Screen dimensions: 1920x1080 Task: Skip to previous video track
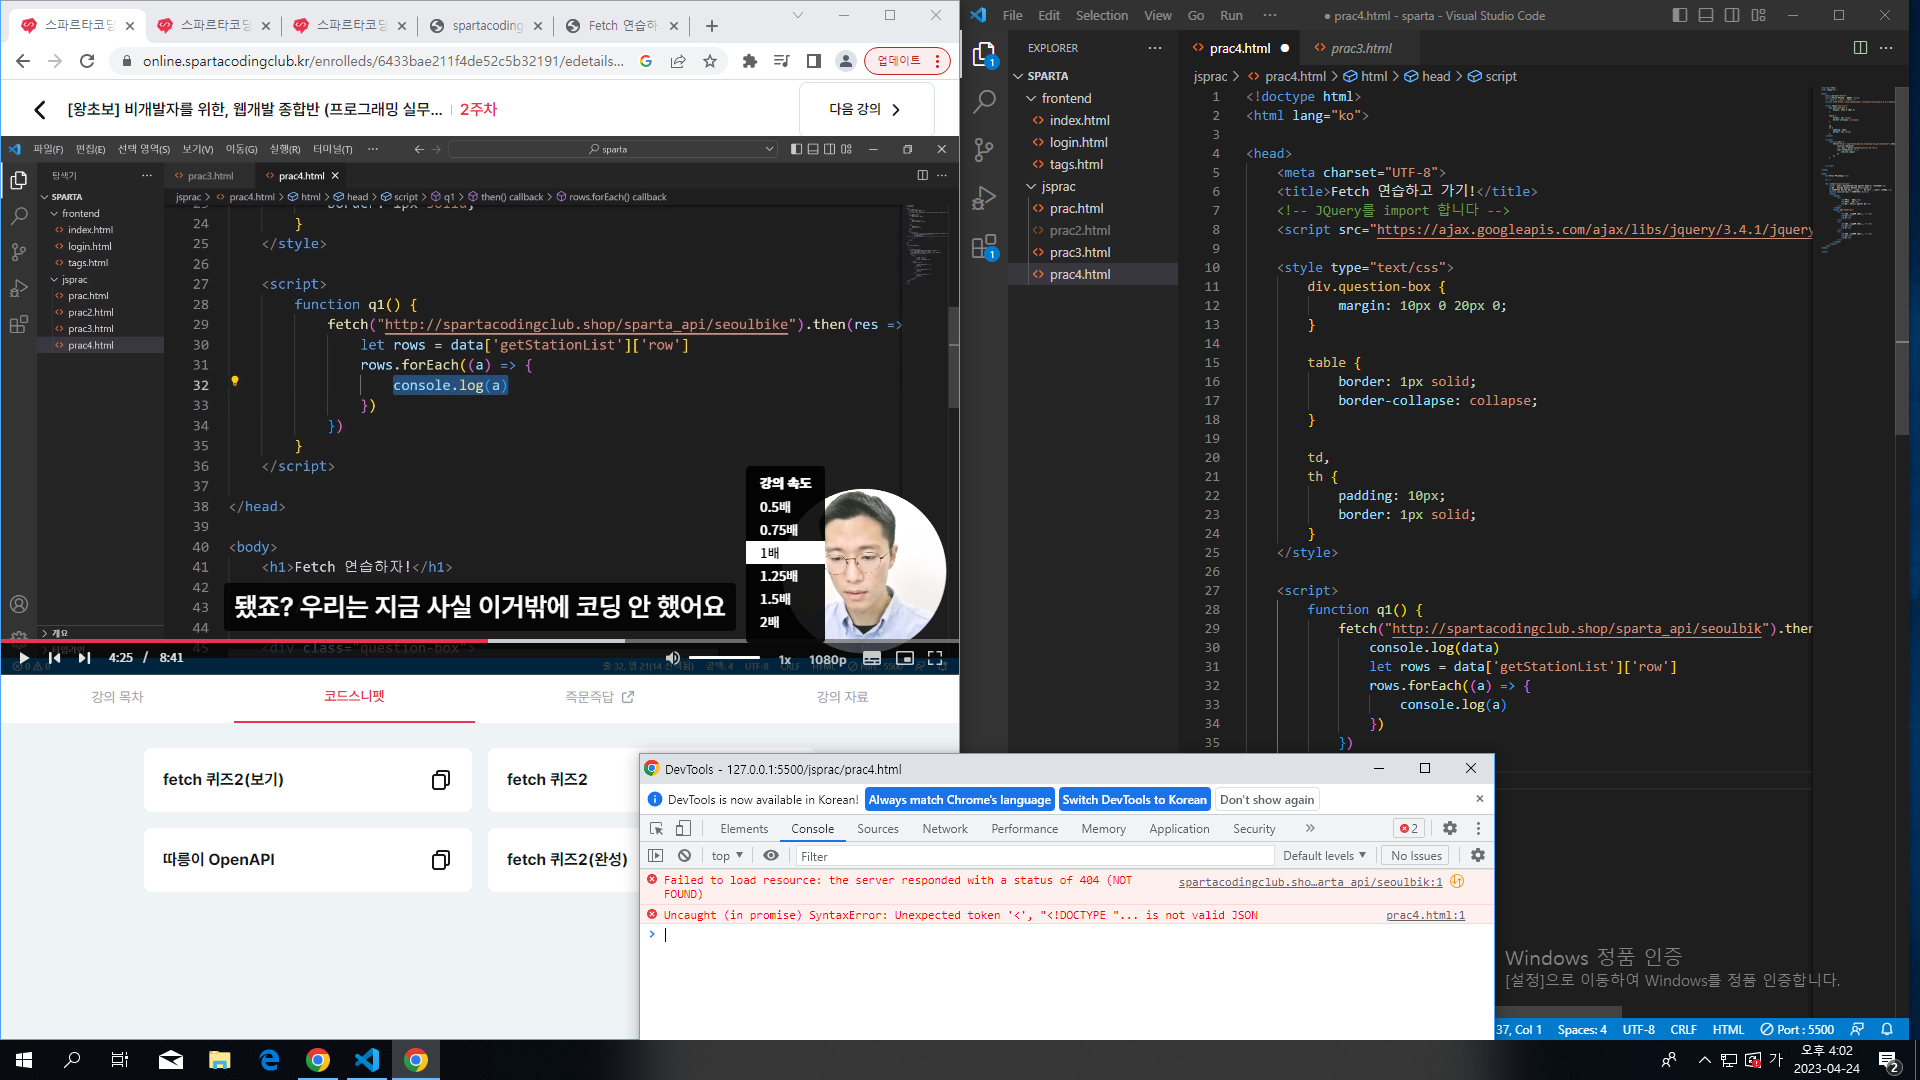(x=55, y=658)
